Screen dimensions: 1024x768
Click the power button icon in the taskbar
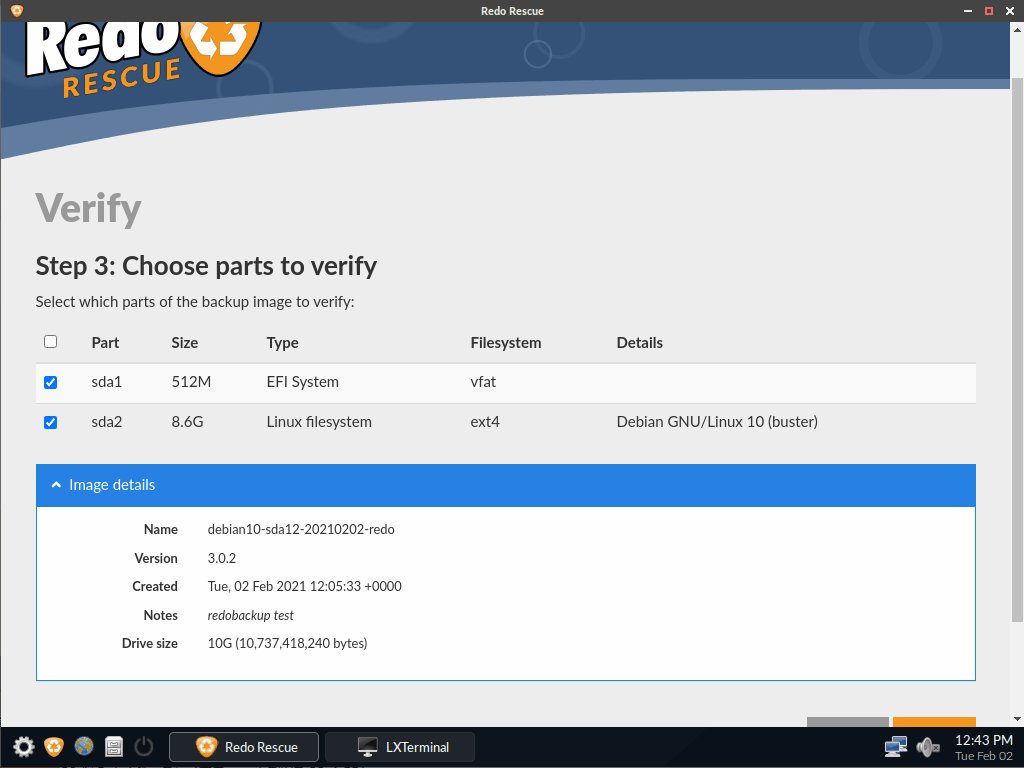[144, 746]
